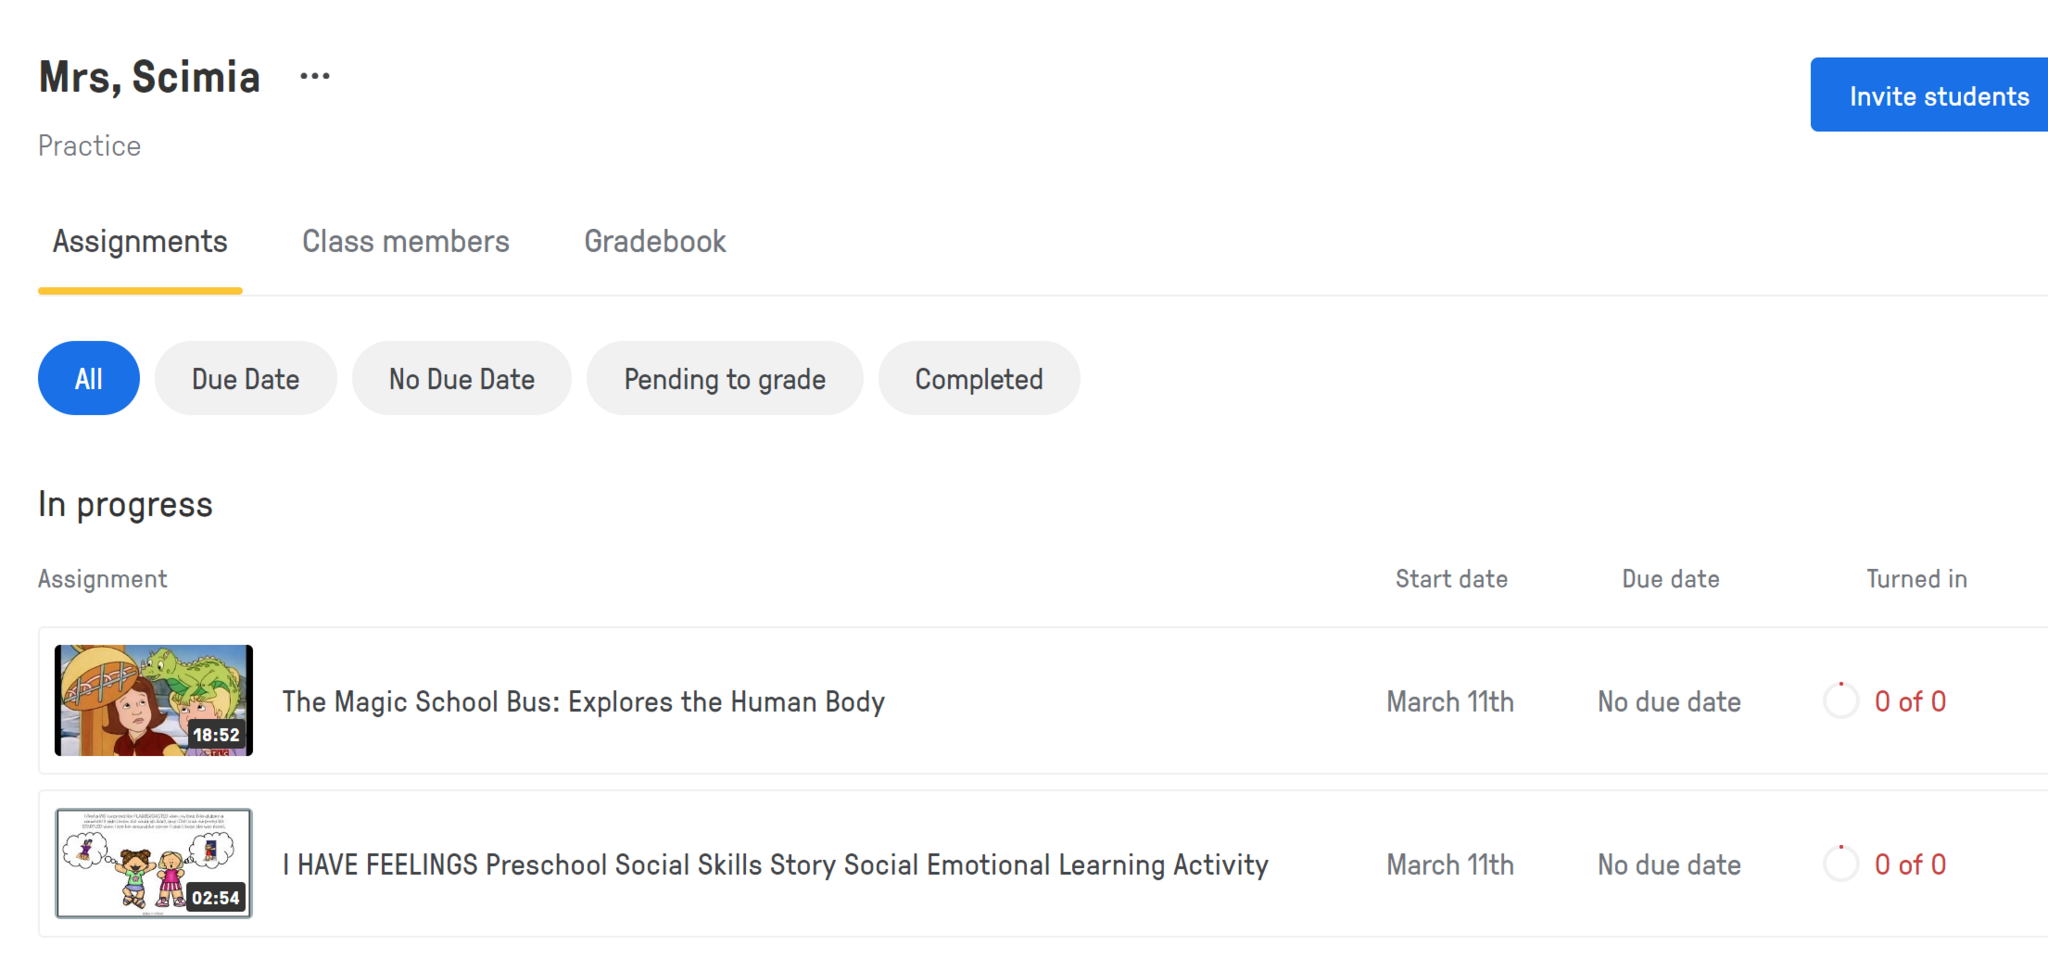Click the 18:52 duration badge

point(216,735)
